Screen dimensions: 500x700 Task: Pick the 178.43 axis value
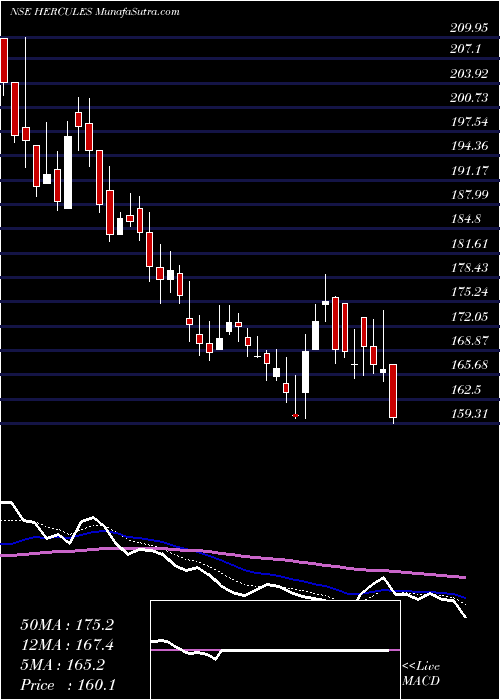pos(469,267)
